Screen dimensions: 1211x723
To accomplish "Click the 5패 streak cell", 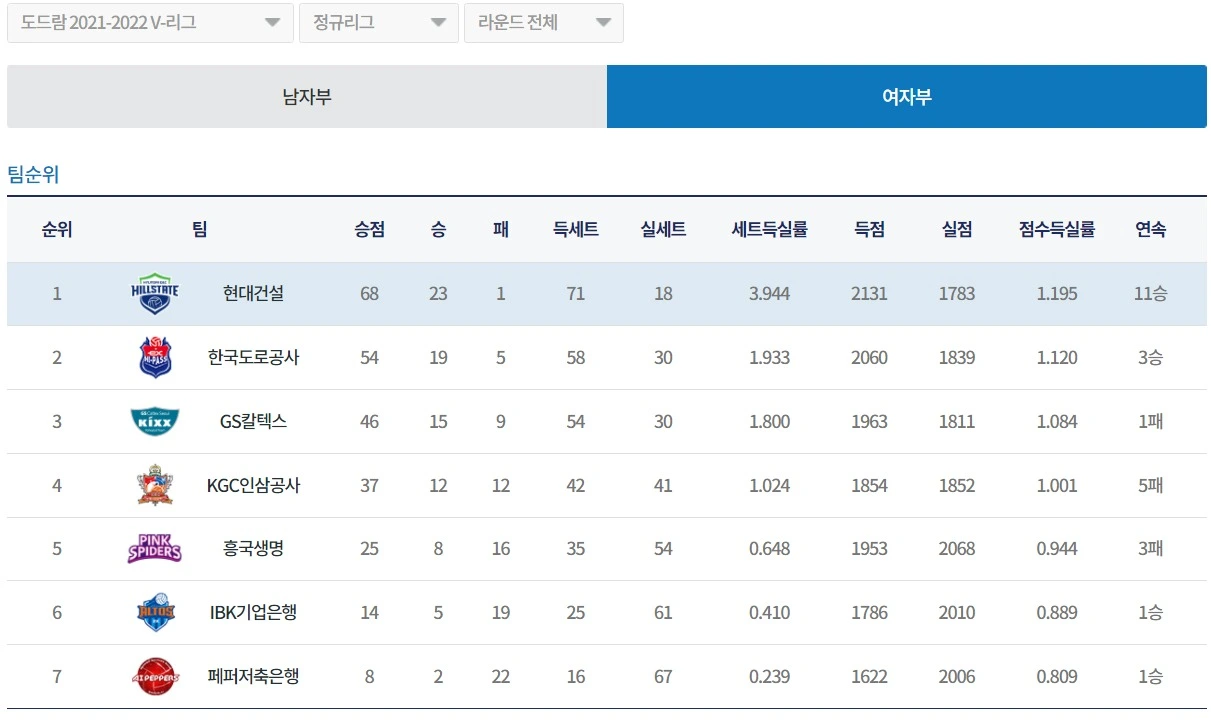I will tap(1151, 485).
